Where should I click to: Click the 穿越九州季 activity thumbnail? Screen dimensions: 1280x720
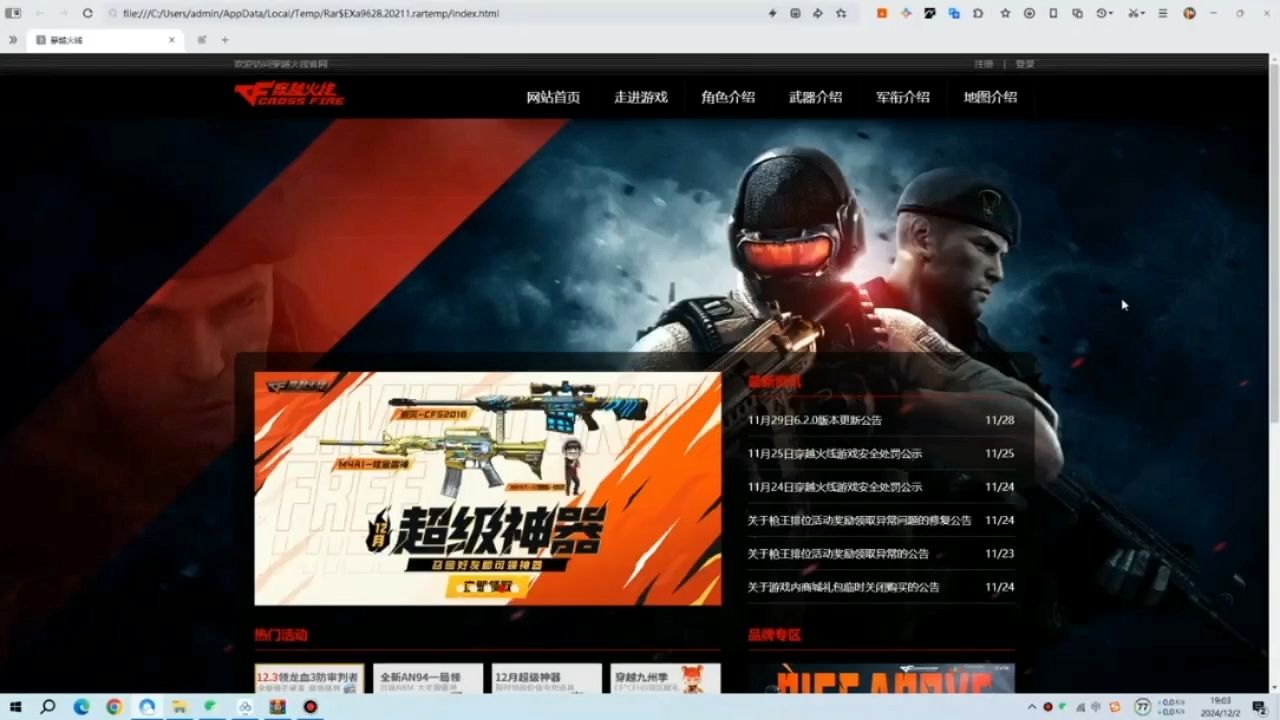(666, 679)
